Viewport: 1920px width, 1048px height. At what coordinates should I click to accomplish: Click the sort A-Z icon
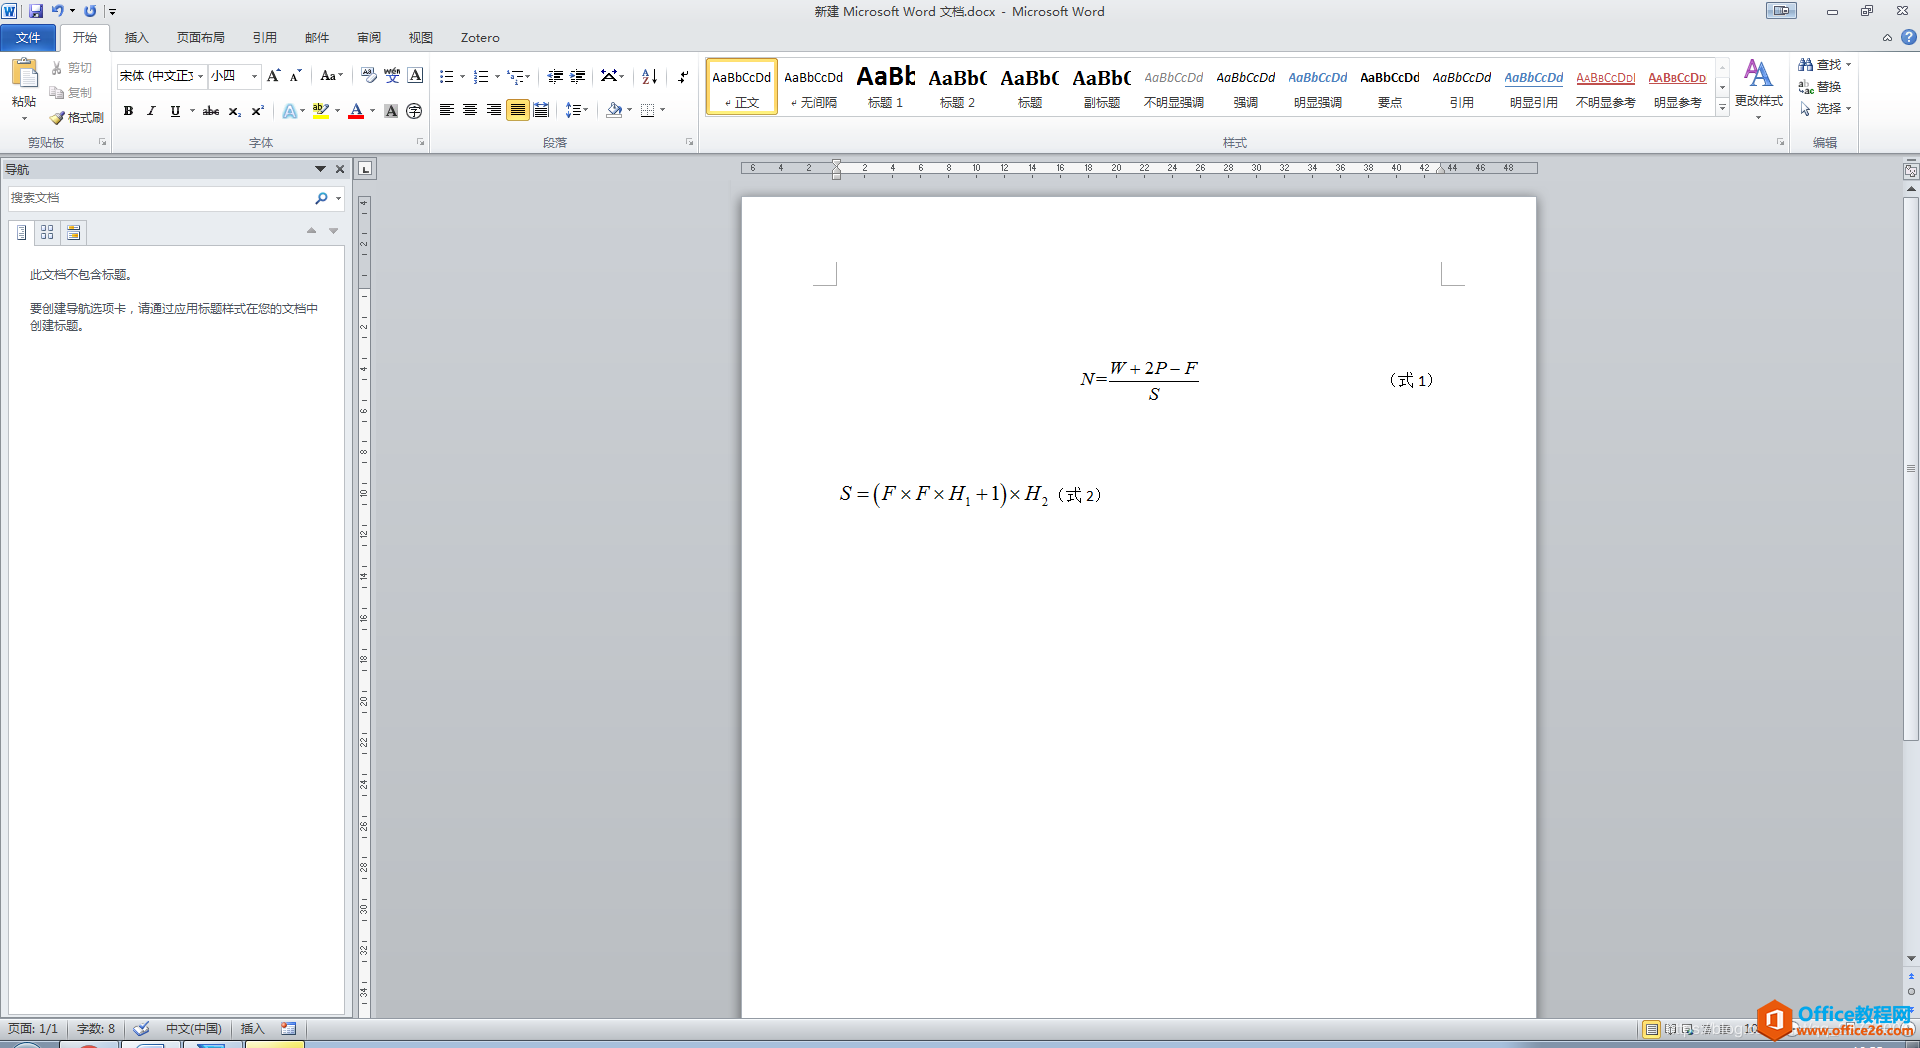[x=649, y=76]
